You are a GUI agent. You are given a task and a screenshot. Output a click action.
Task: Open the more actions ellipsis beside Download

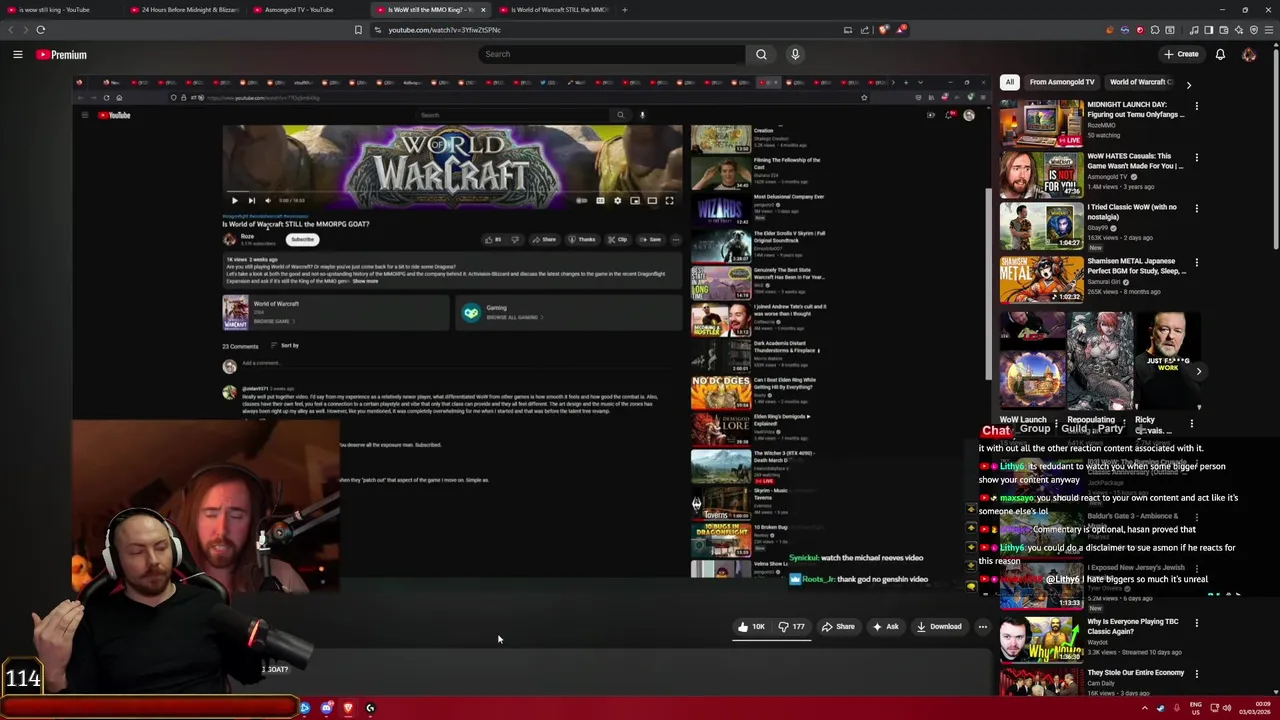(982, 627)
